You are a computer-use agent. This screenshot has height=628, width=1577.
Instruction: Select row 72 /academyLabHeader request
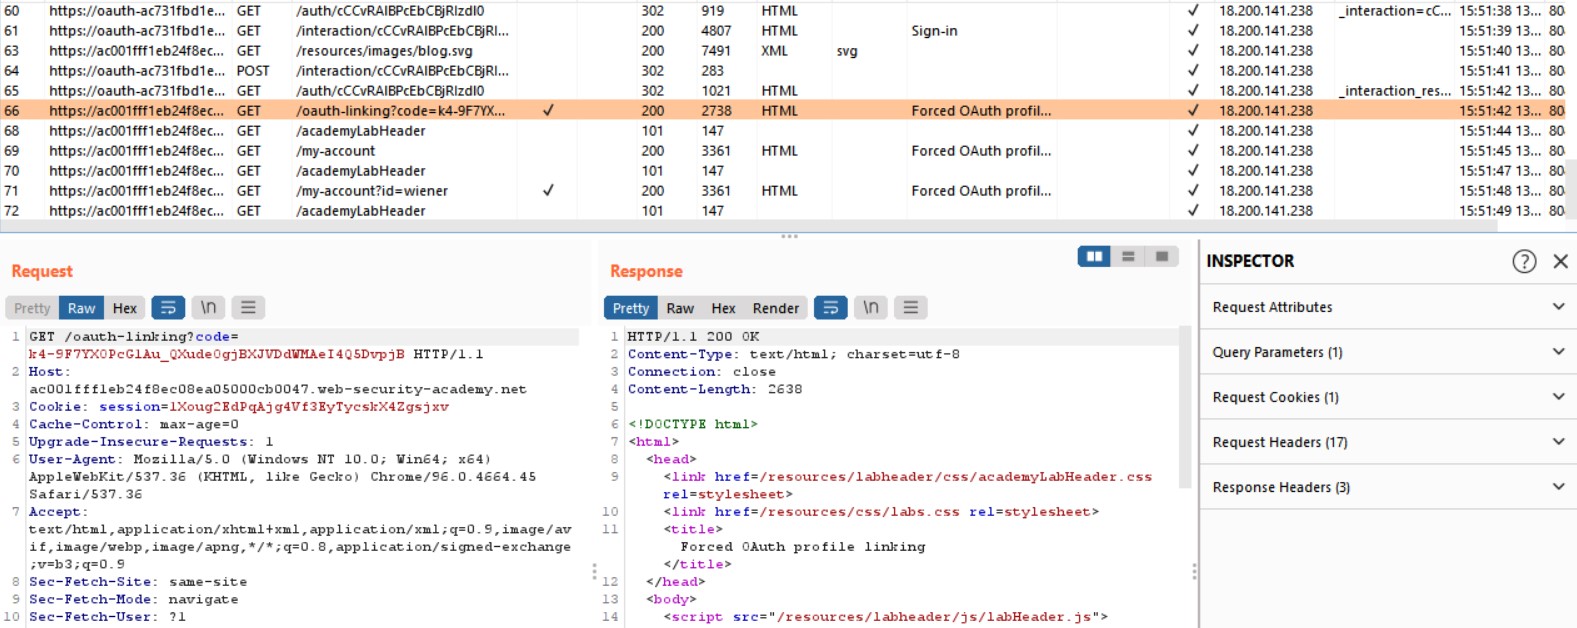pos(783,211)
